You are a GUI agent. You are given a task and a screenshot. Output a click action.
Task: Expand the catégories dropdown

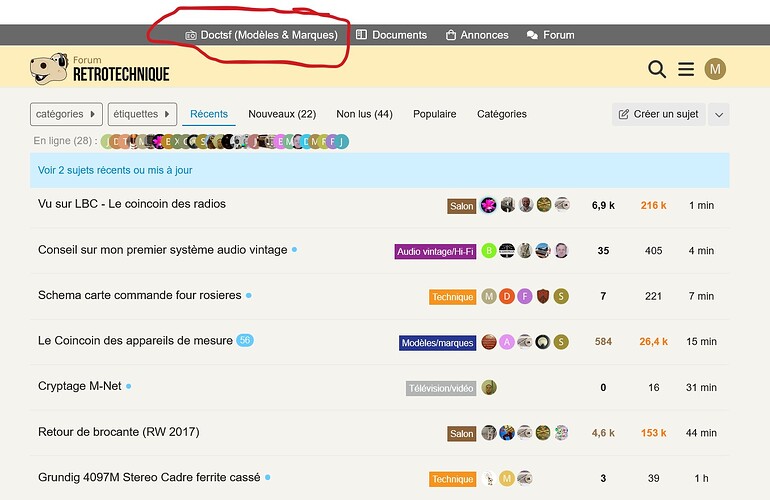pos(67,114)
